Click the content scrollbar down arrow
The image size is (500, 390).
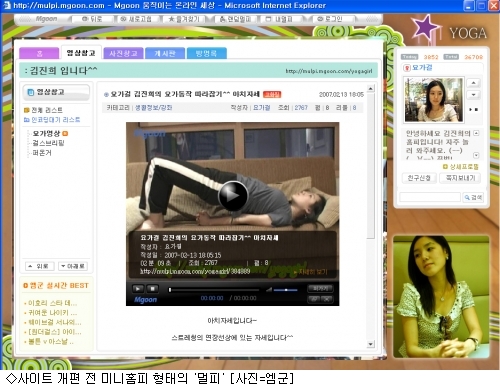(x=370, y=344)
